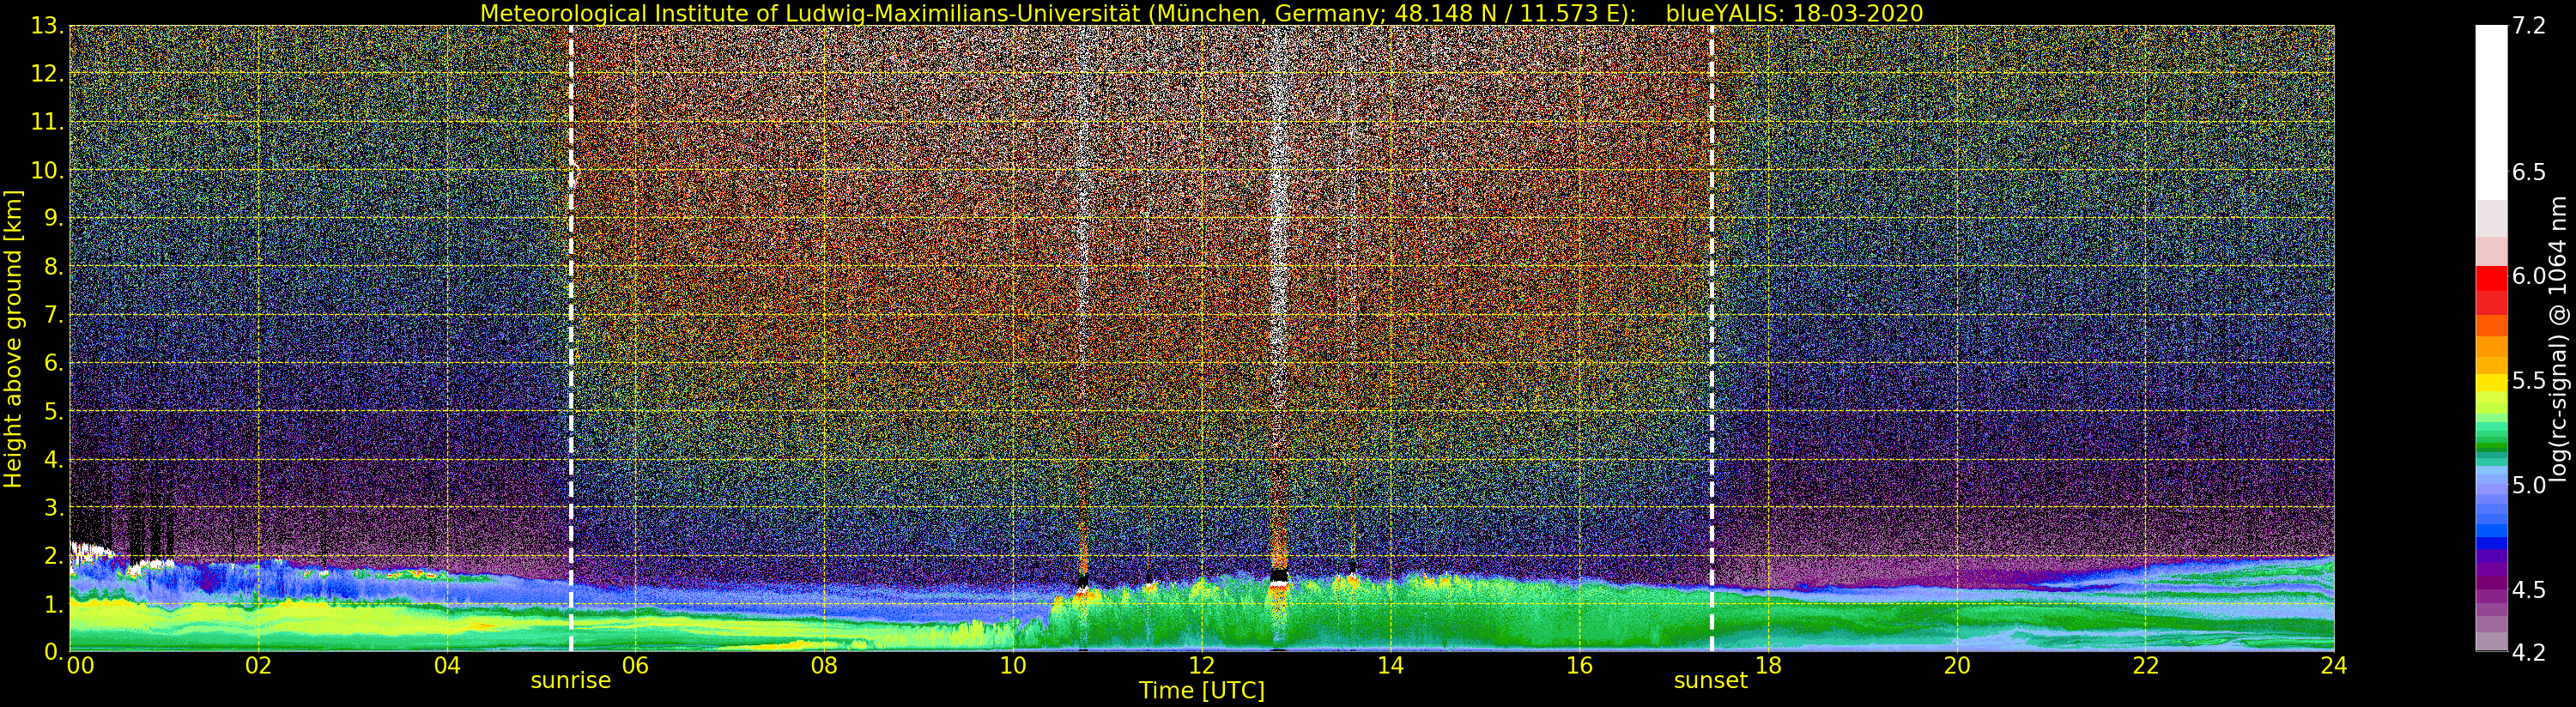Click the colorbar tick value '5.5'

(x=2529, y=381)
